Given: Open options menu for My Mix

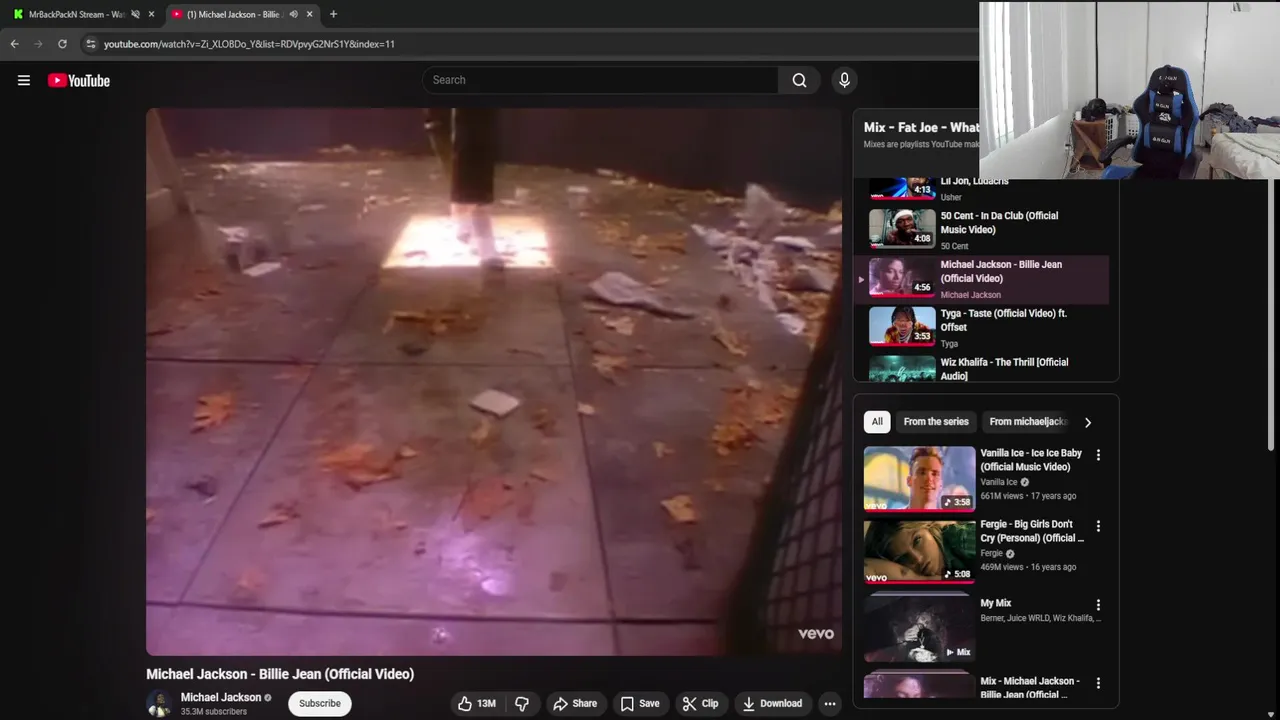Looking at the screenshot, I should [x=1098, y=605].
